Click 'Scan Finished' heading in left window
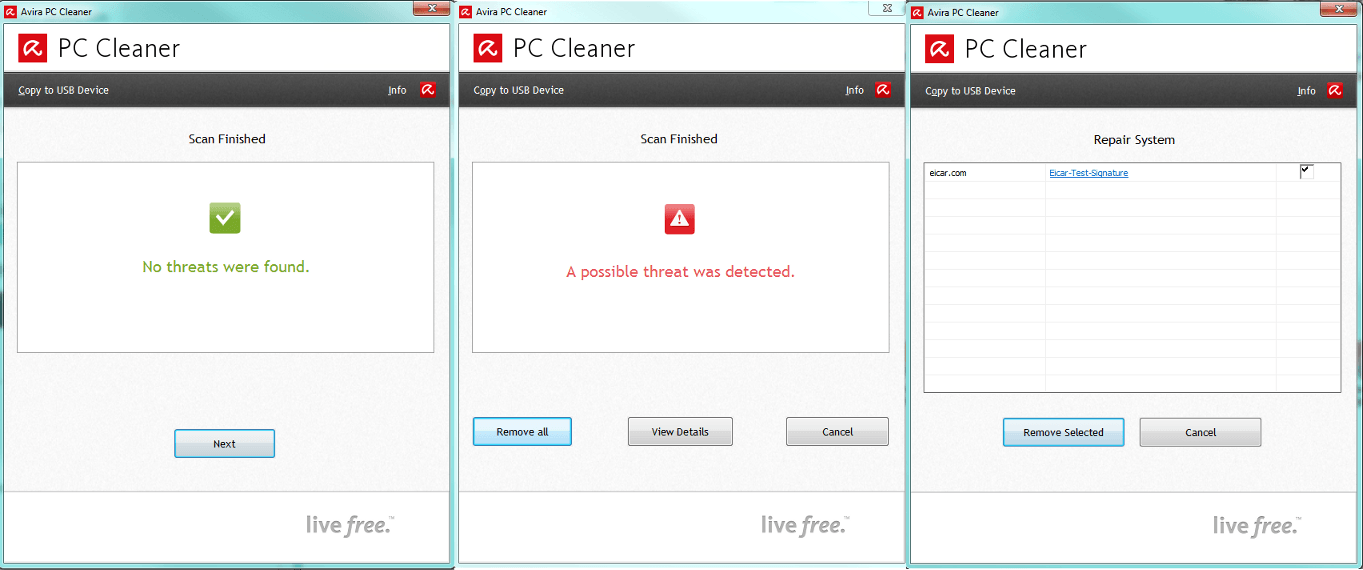Screen dimensions: 1363x570 pos(227,139)
